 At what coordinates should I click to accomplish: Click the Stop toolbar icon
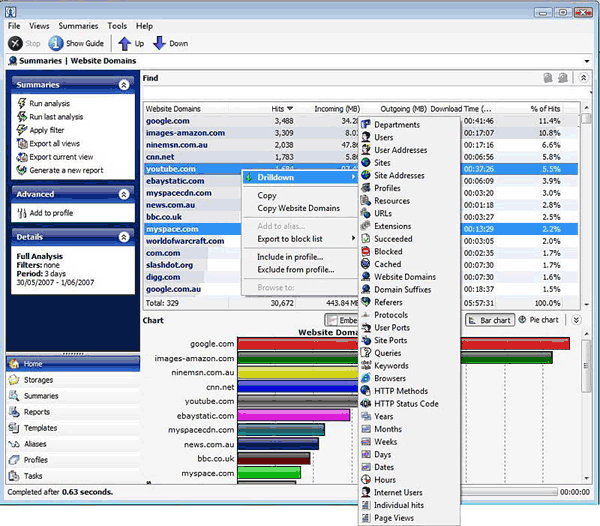pos(15,43)
